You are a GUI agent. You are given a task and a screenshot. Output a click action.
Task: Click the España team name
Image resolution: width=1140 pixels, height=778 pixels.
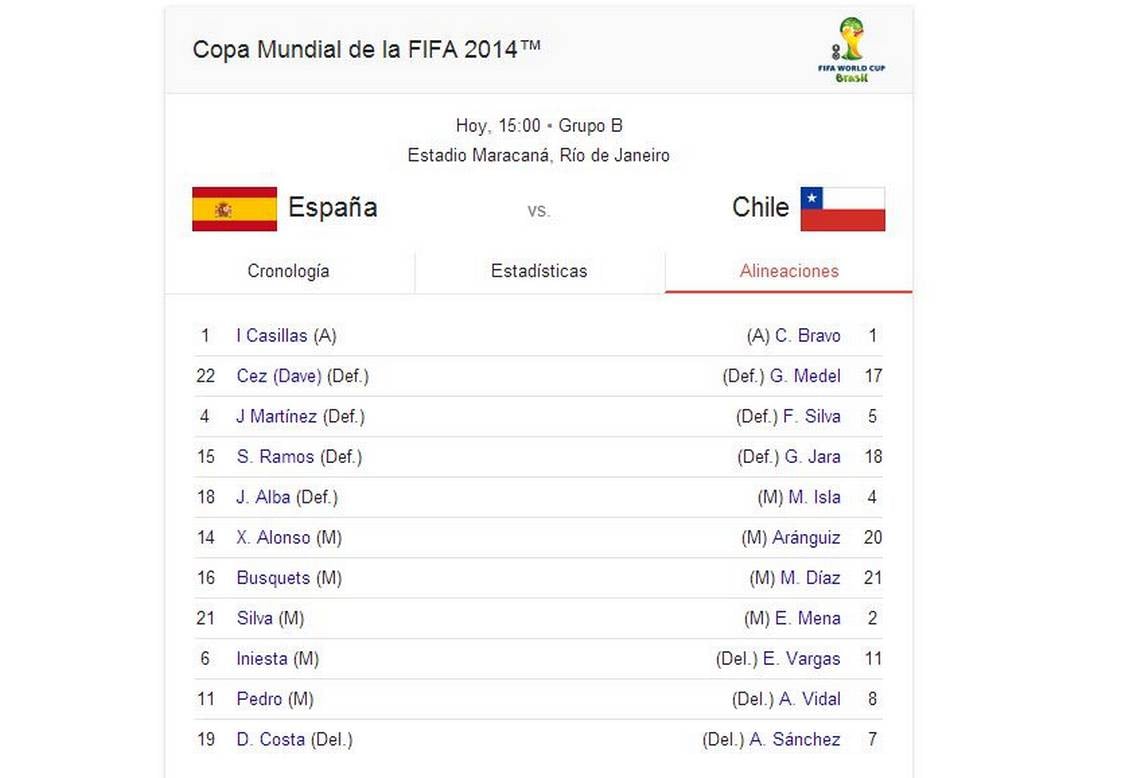(x=333, y=207)
